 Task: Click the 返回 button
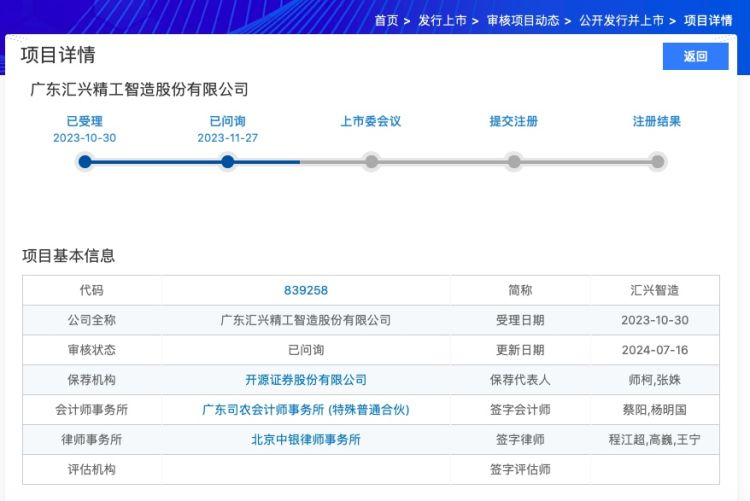(695, 57)
